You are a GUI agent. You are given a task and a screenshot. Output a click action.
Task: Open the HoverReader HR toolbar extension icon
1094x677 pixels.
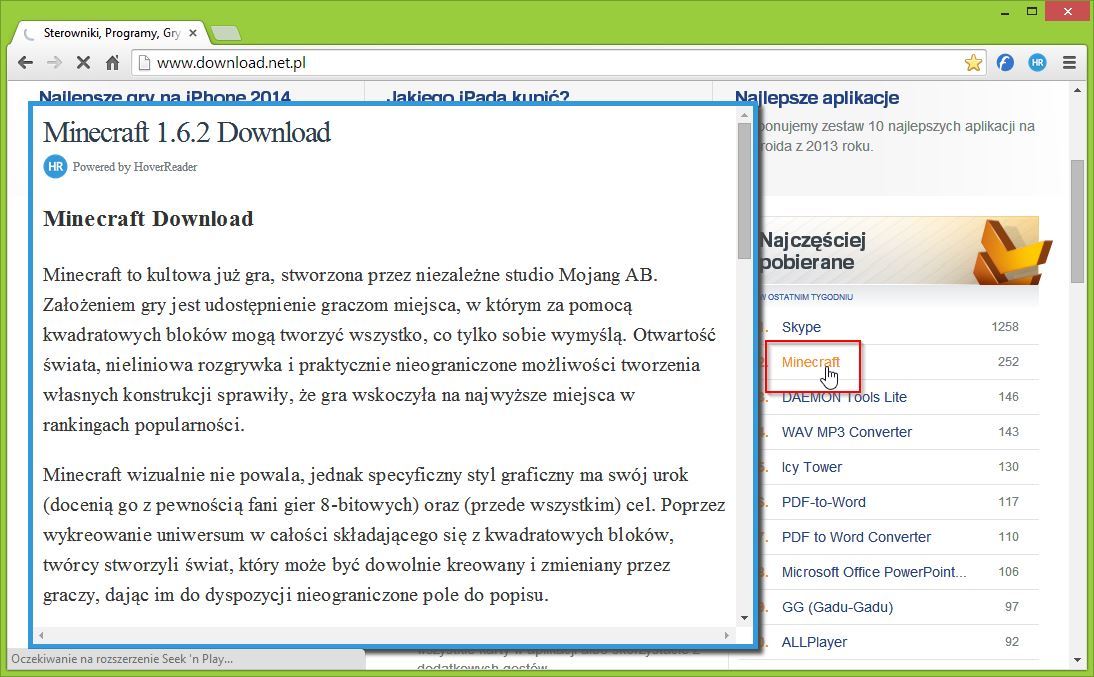click(1037, 63)
